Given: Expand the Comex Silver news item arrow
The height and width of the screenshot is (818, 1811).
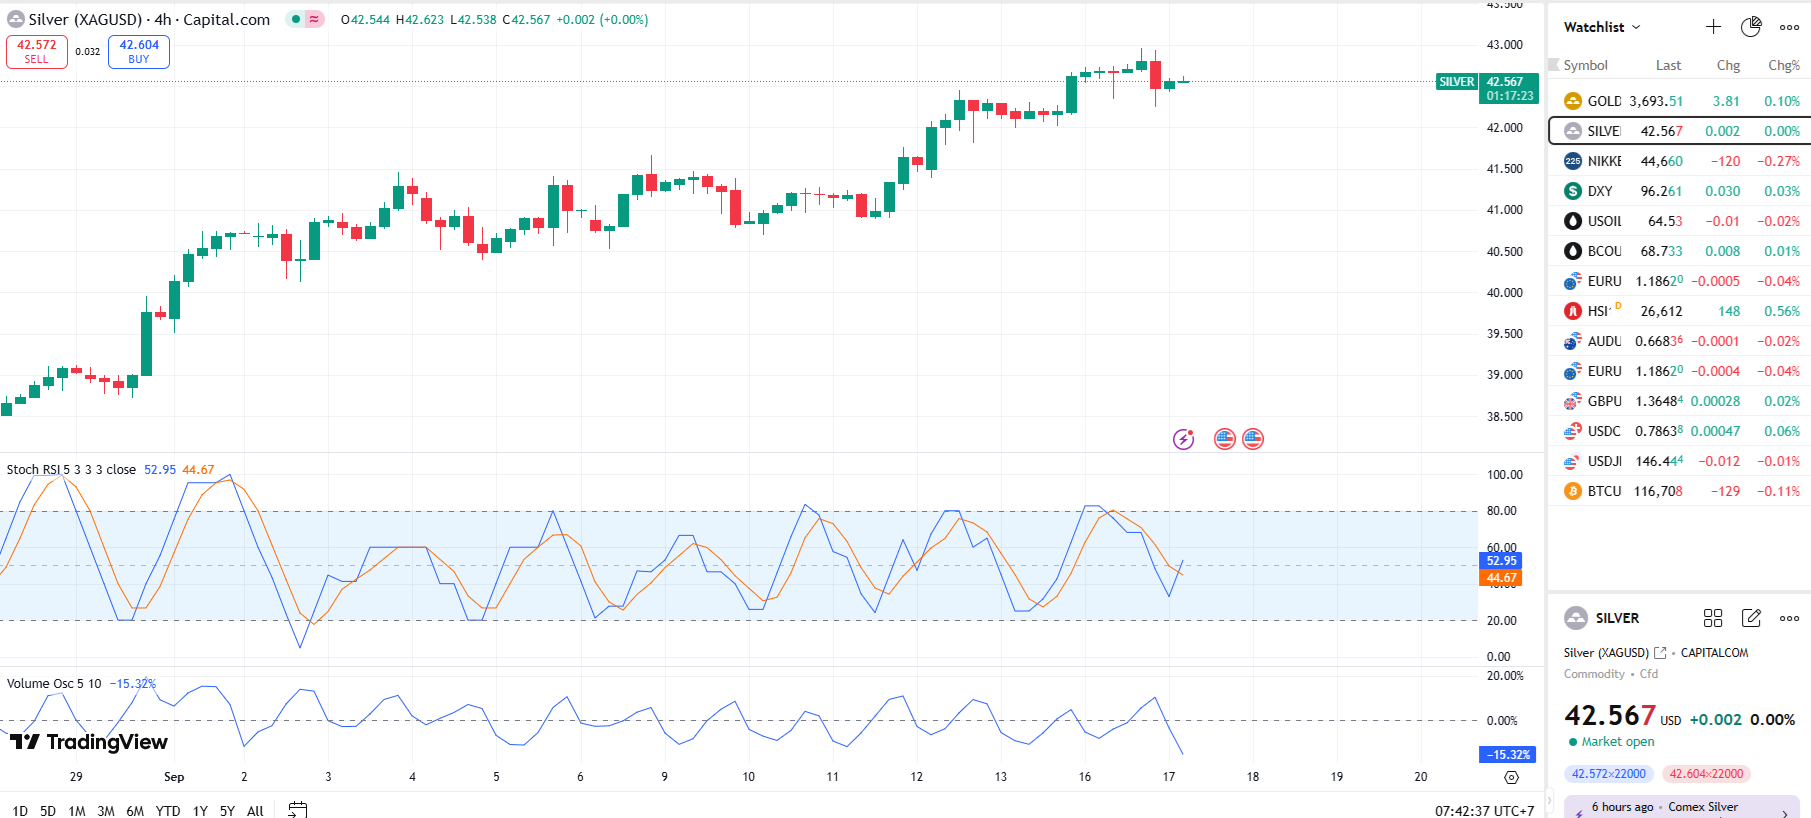Looking at the screenshot, I should [x=1784, y=811].
